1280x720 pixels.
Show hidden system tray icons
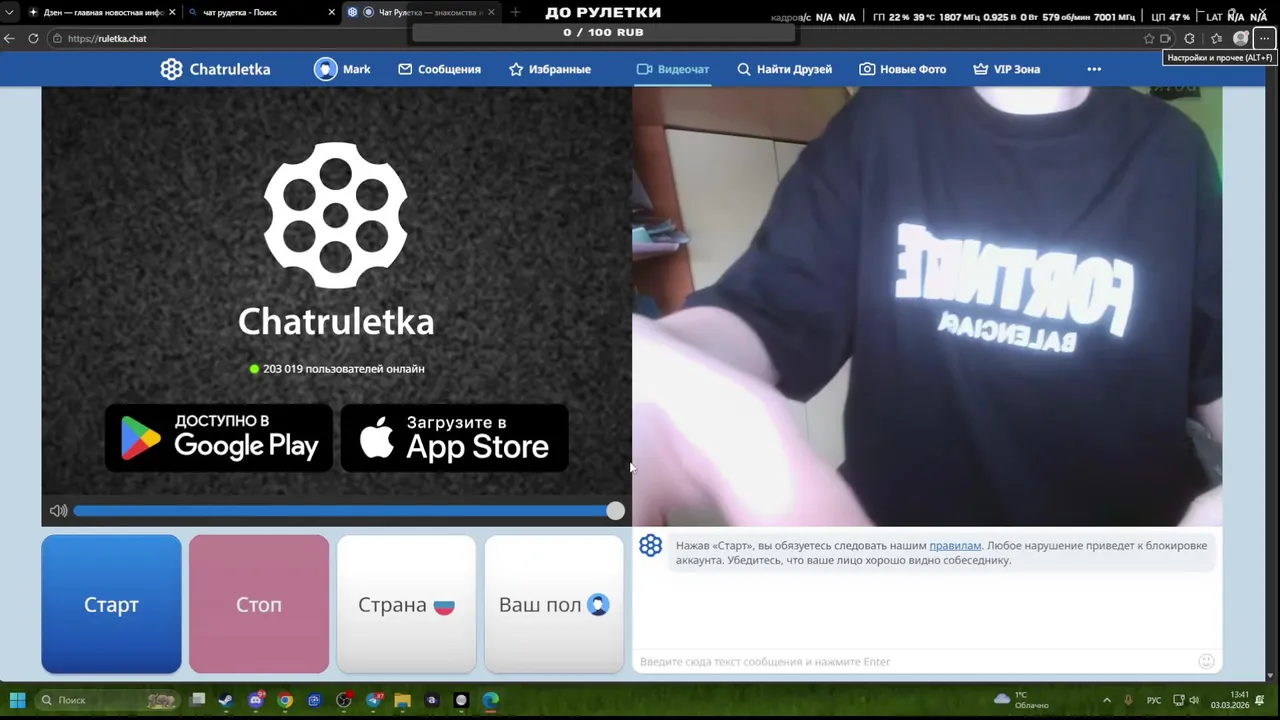click(1106, 700)
